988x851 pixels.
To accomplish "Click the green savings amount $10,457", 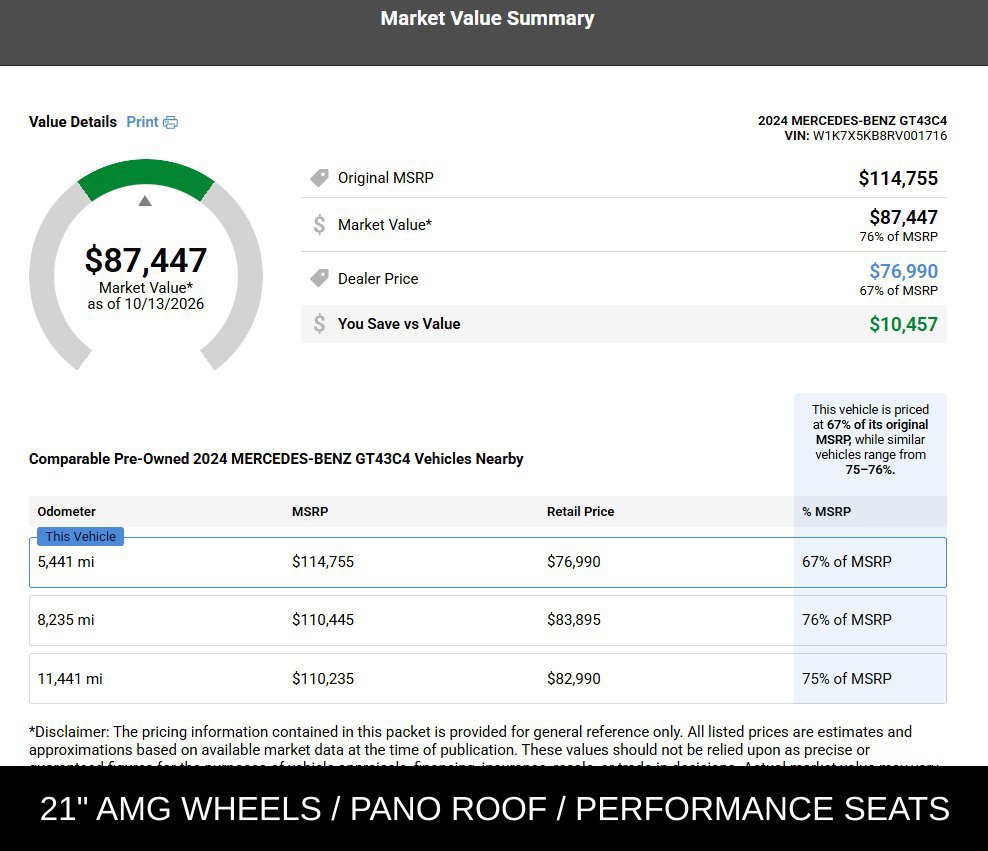I will click(x=903, y=324).
